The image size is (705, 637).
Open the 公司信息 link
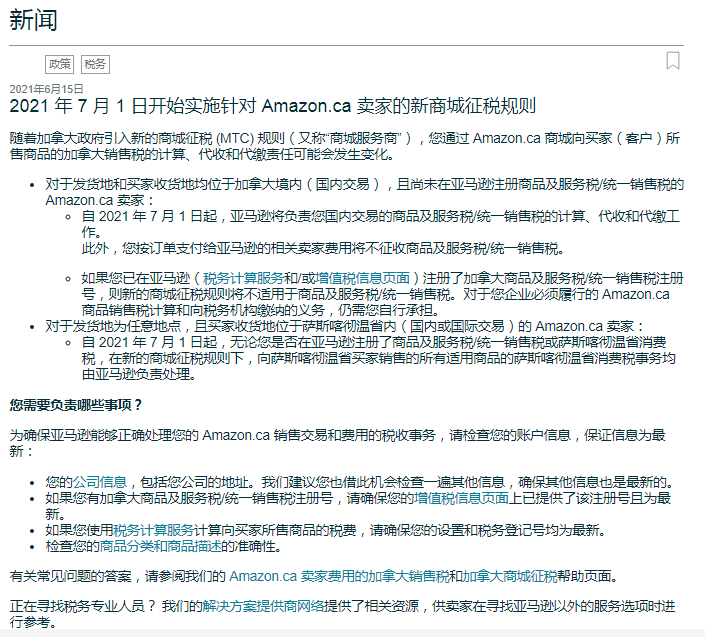pyautogui.click(x=100, y=482)
